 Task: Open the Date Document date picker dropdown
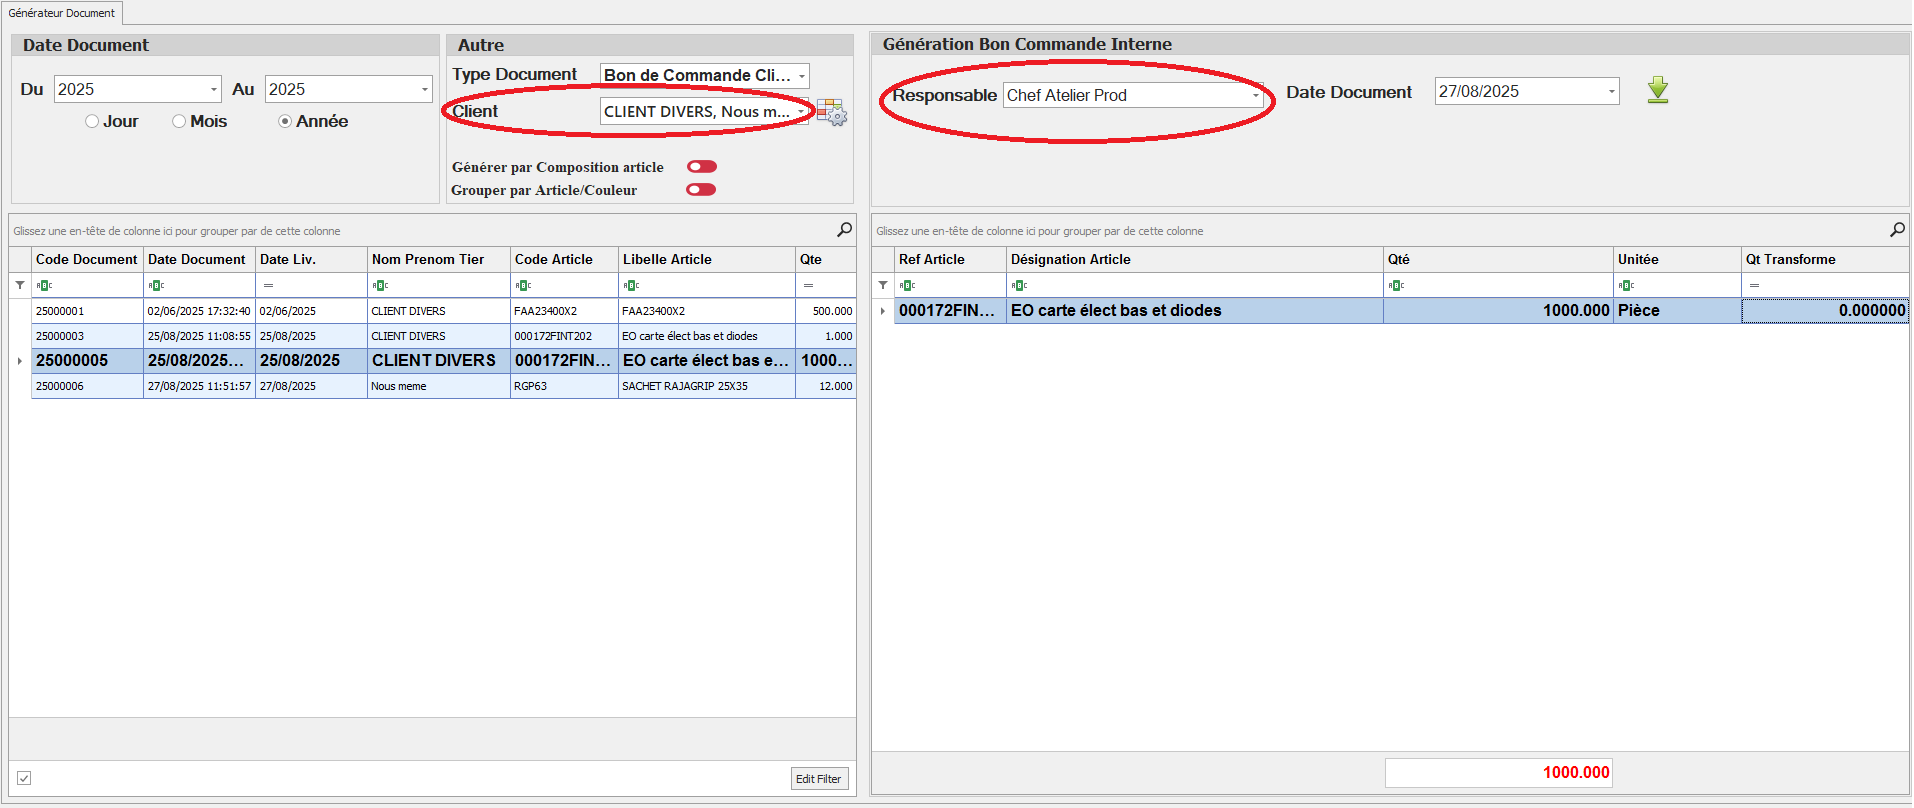tap(1610, 92)
